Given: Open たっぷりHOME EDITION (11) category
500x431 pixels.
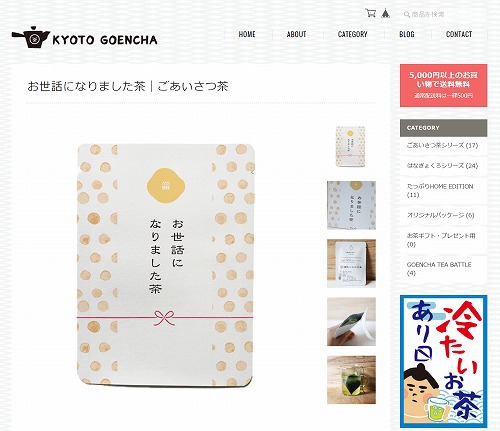Looking at the screenshot, I should 440,190.
